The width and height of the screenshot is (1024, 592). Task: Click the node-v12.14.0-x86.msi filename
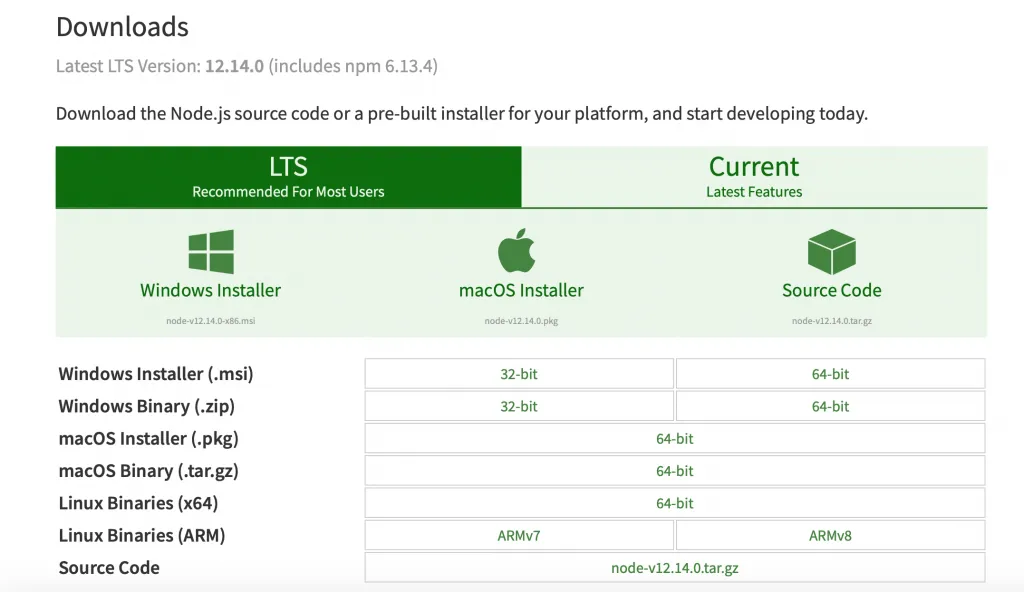click(x=210, y=321)
